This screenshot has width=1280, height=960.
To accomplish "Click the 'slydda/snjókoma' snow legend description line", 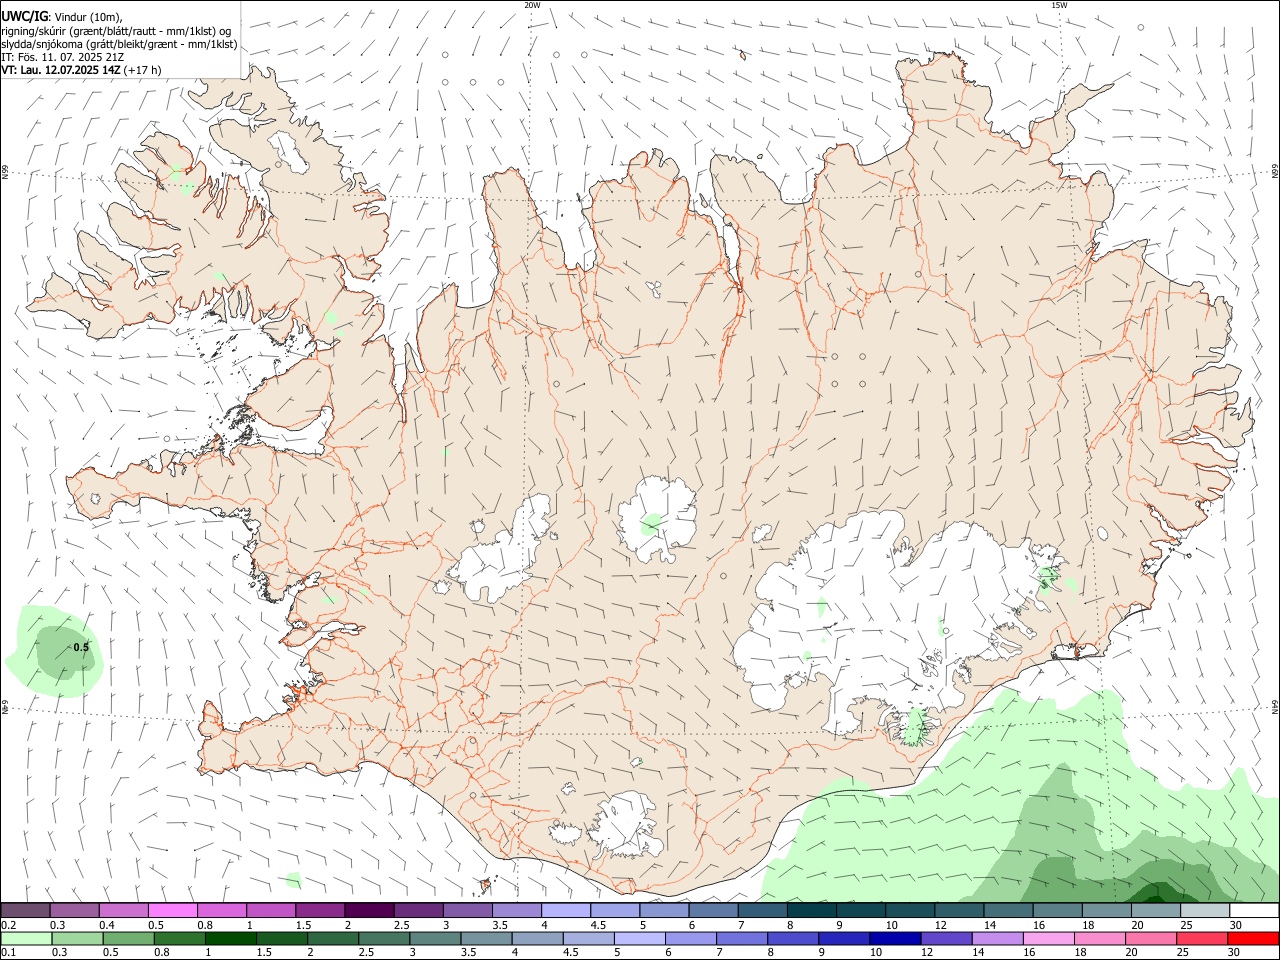I will click(x=120, y=44).
